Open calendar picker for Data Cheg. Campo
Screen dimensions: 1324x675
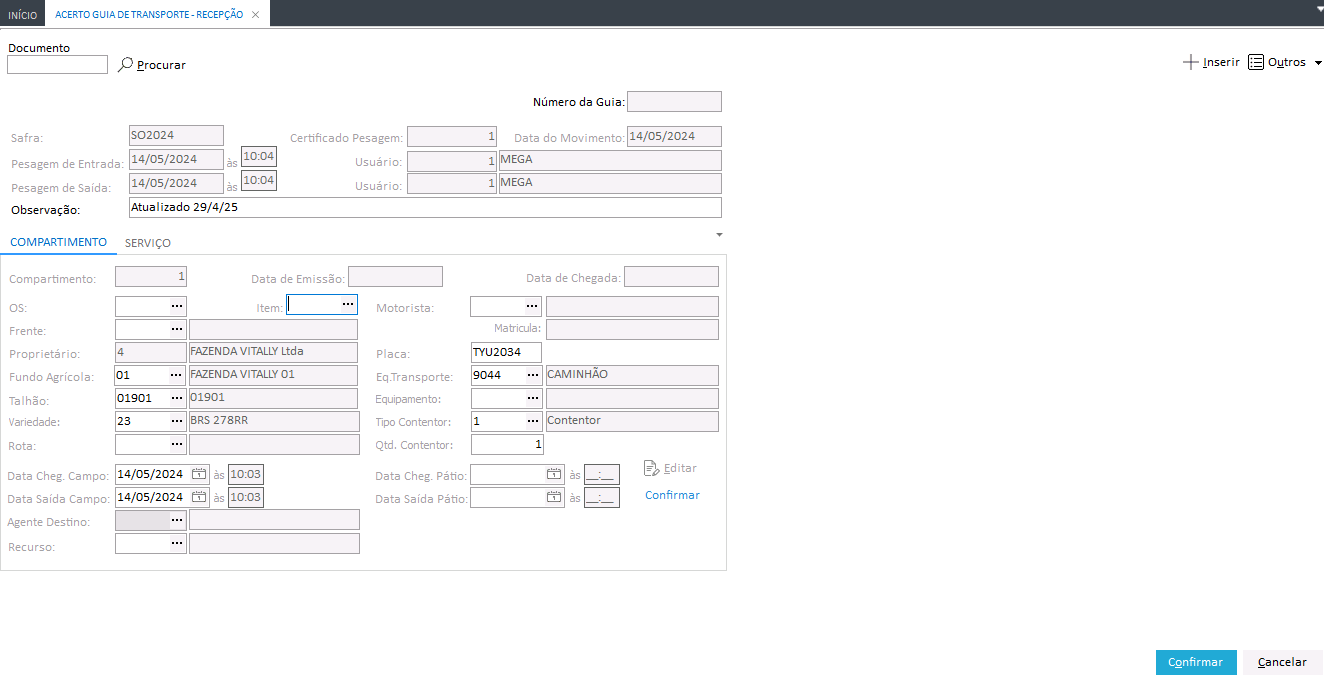tap(199, 474)
